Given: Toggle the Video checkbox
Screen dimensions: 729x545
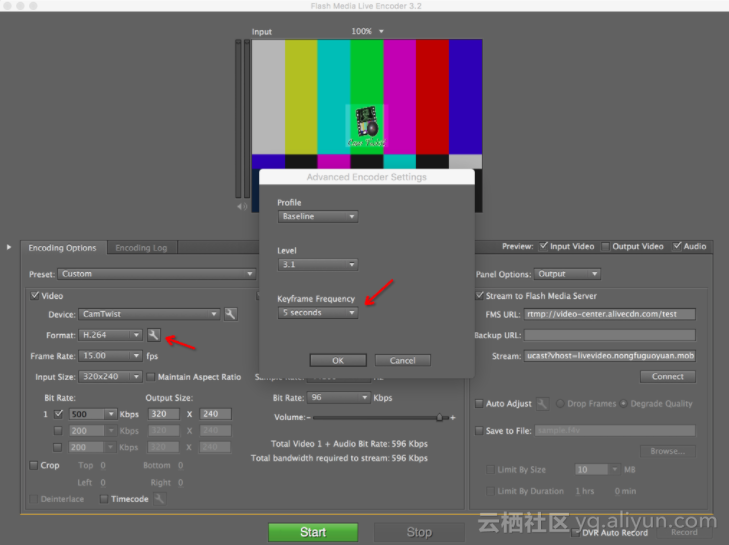Looking at the screenshot, I should [34, 295].
